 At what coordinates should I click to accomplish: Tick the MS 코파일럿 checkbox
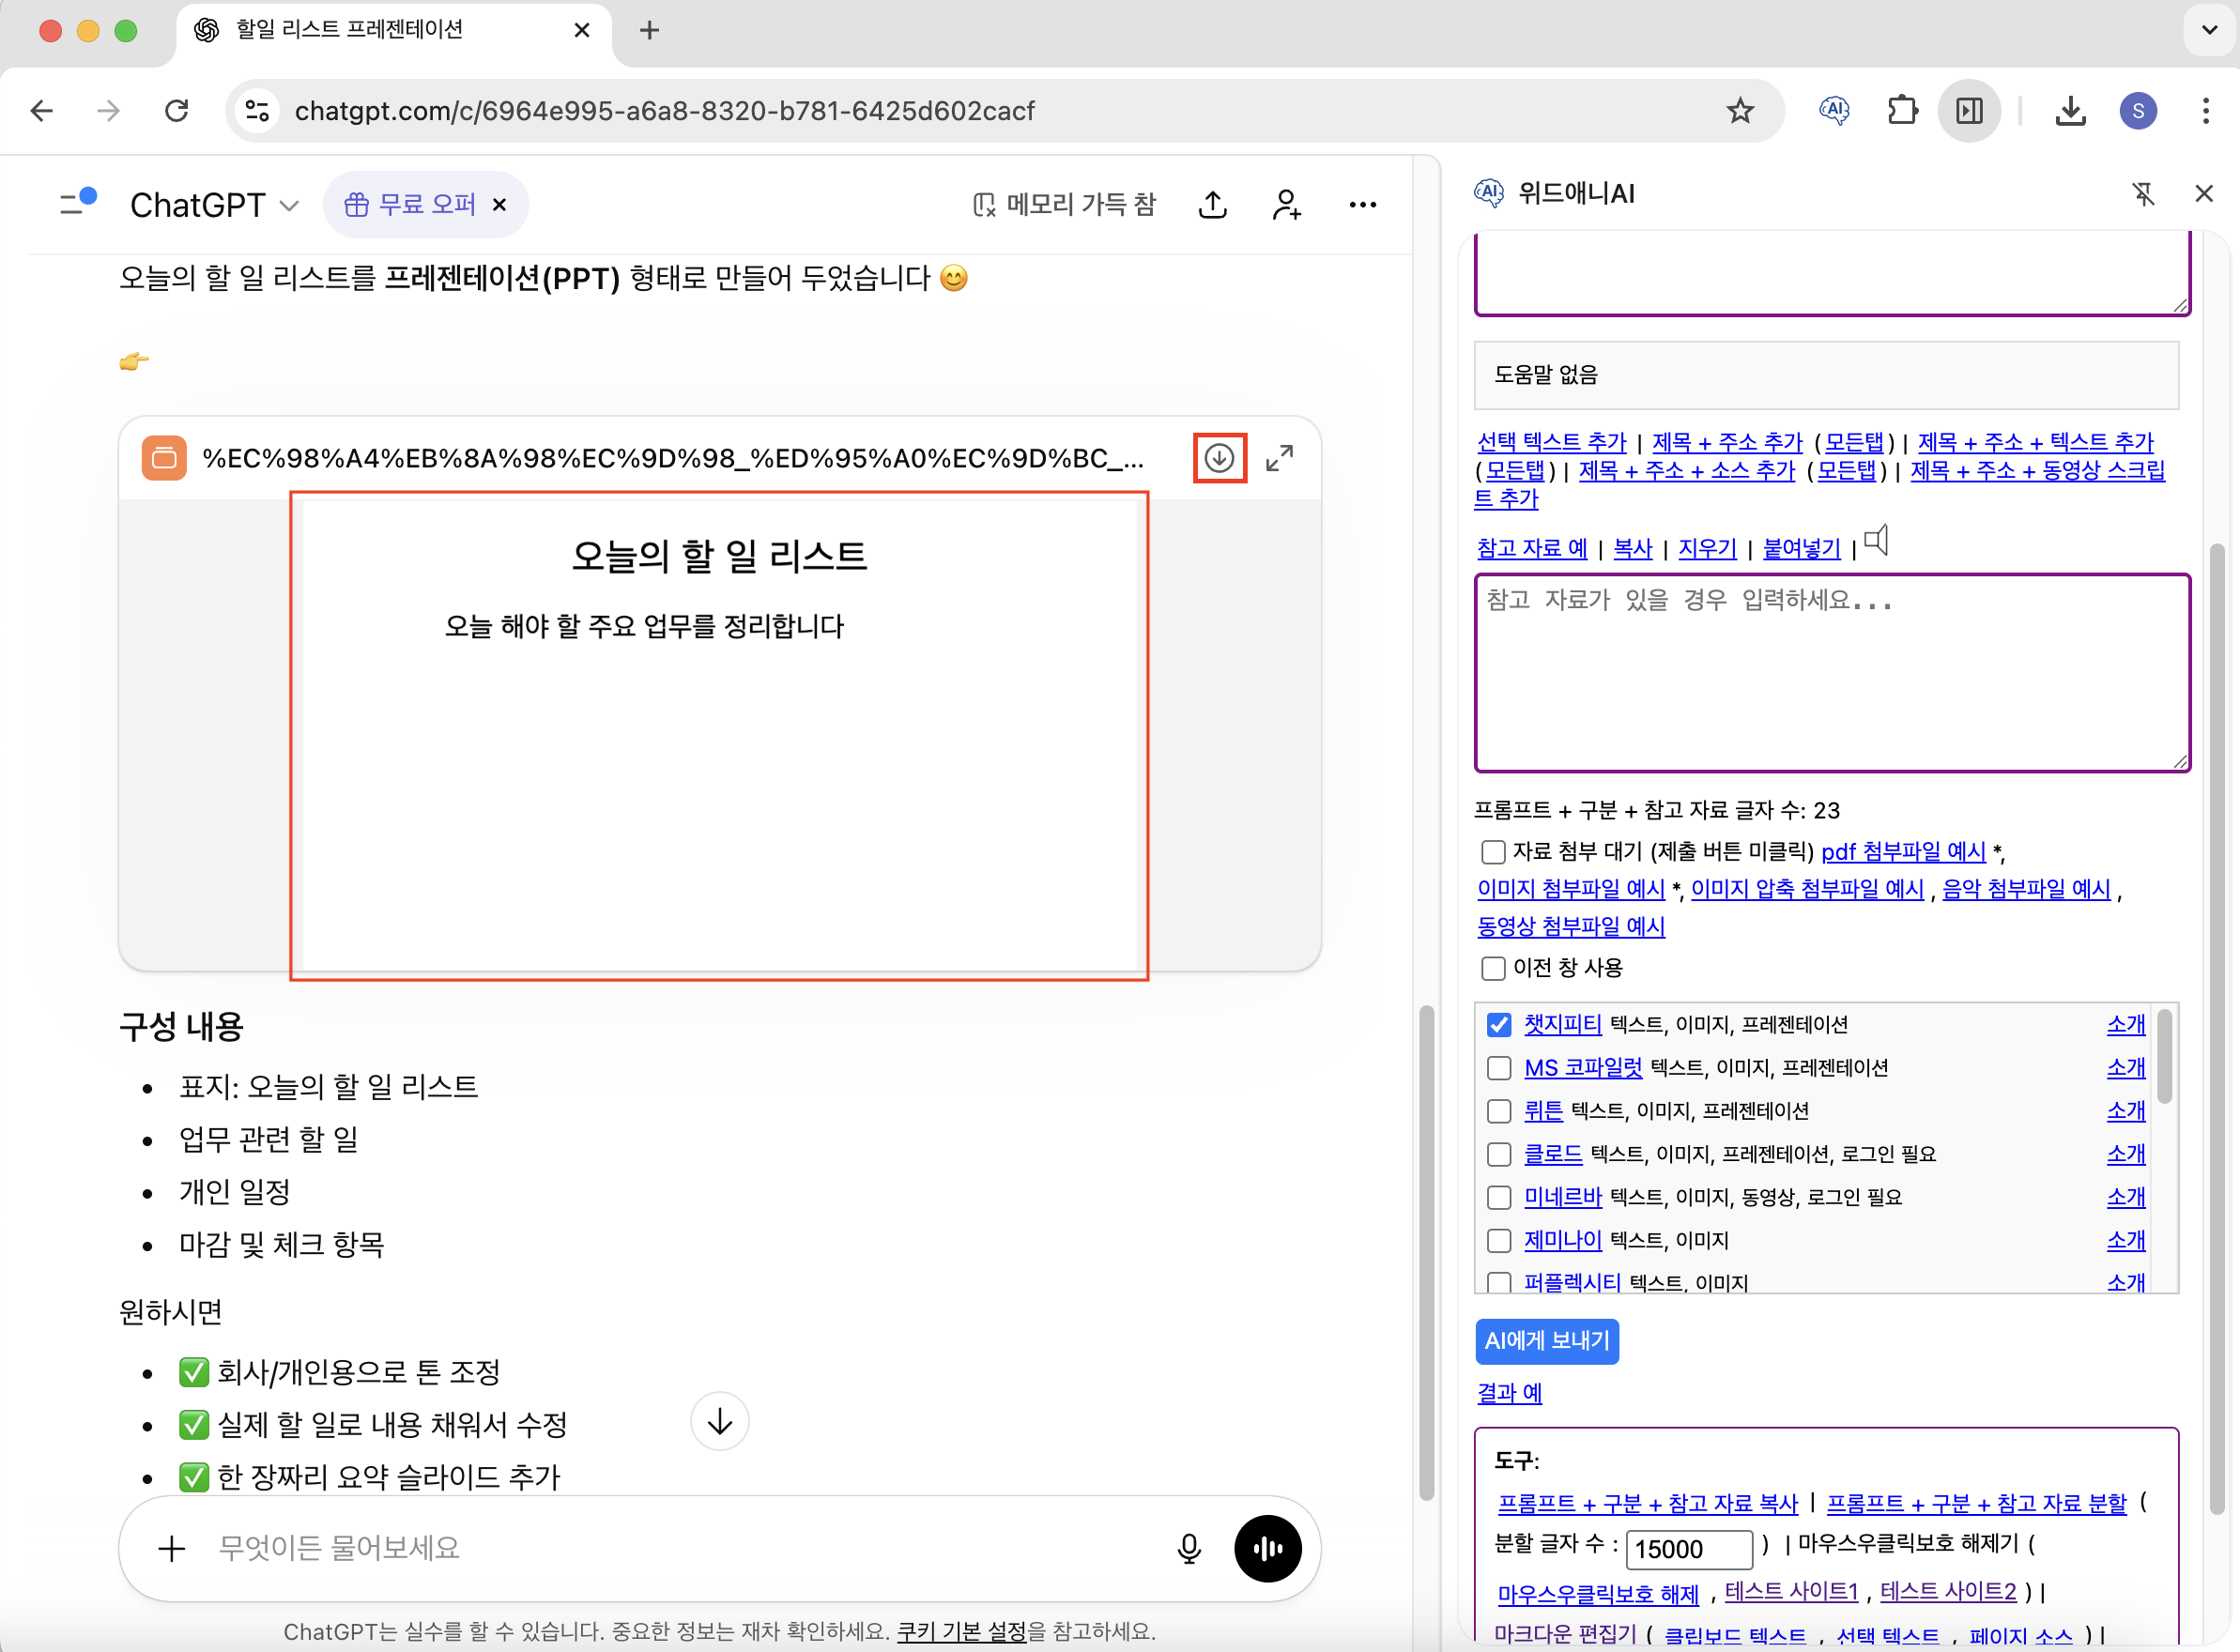1499,1068
